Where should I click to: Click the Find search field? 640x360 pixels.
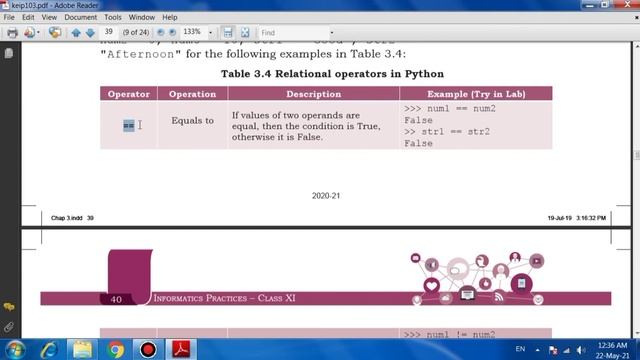[293, 33]
